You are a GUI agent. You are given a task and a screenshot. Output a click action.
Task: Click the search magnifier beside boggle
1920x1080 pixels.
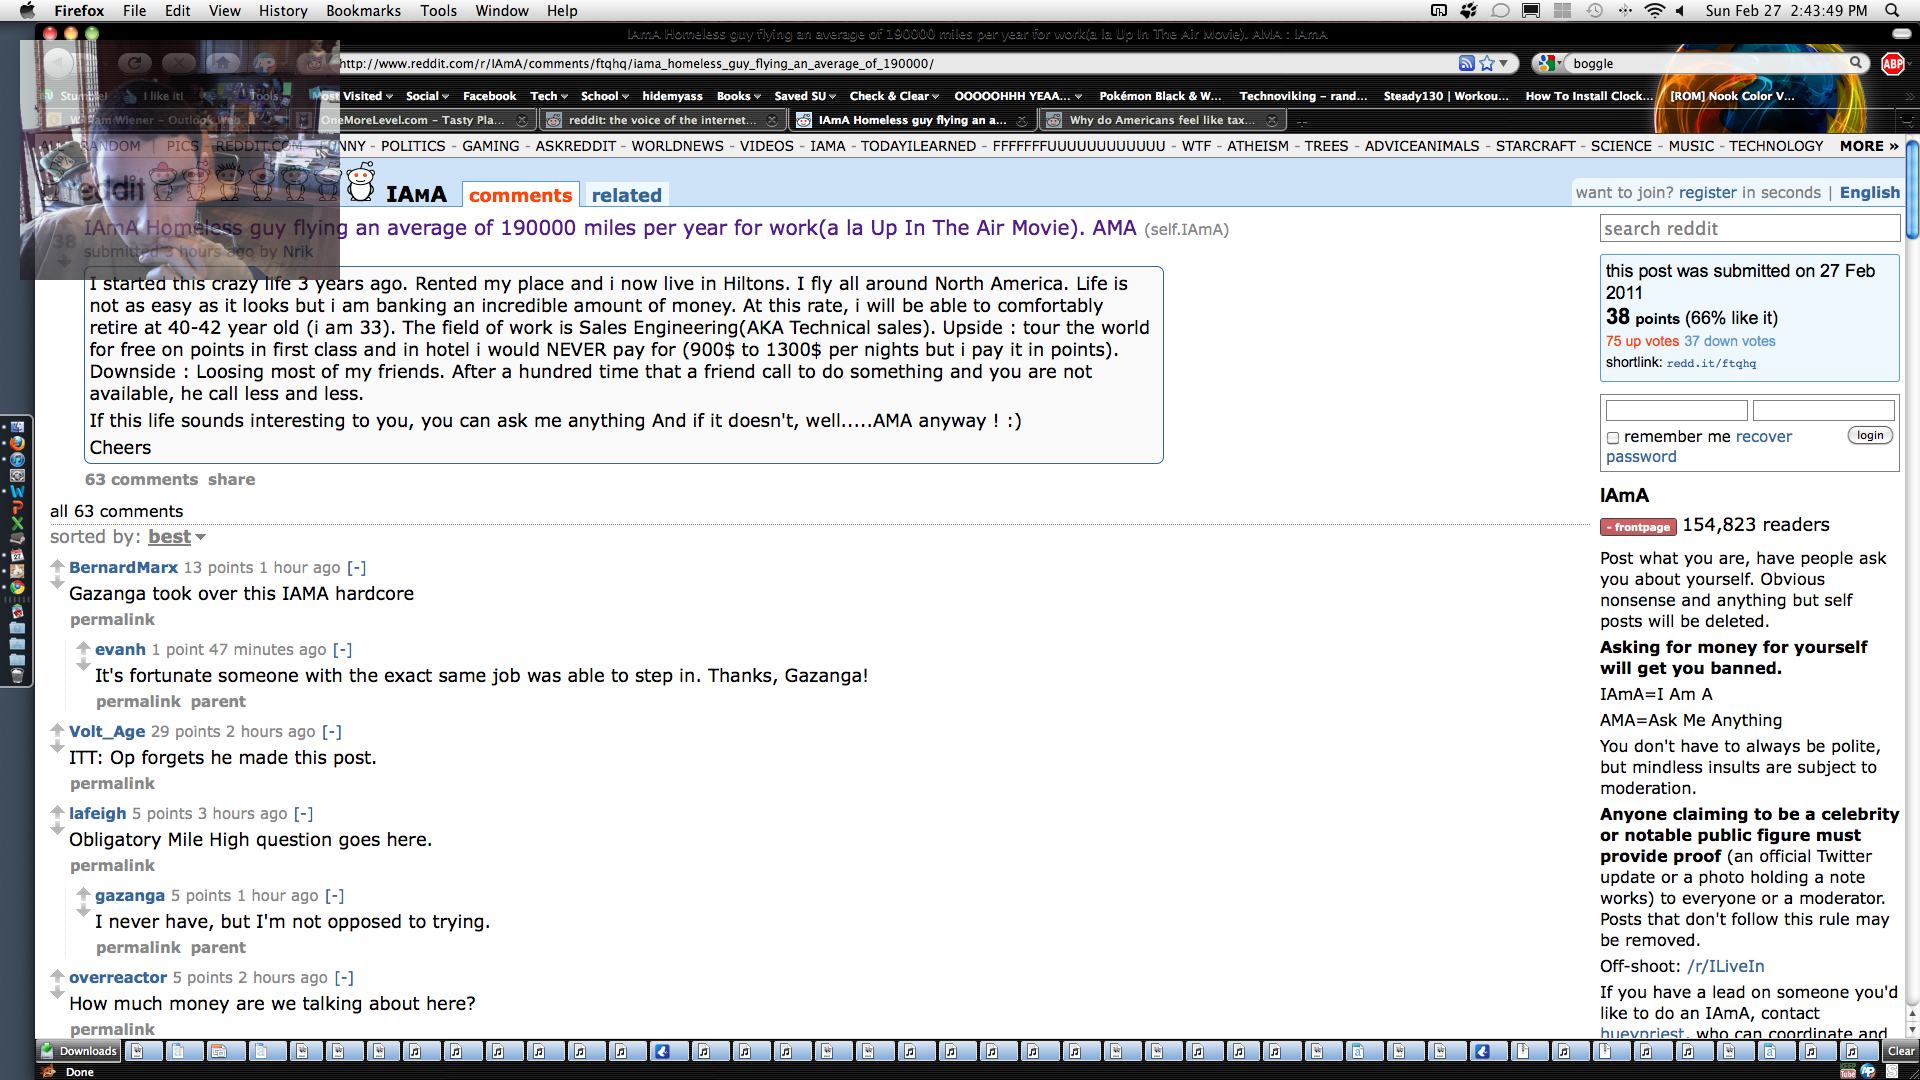coord(1856,63)
